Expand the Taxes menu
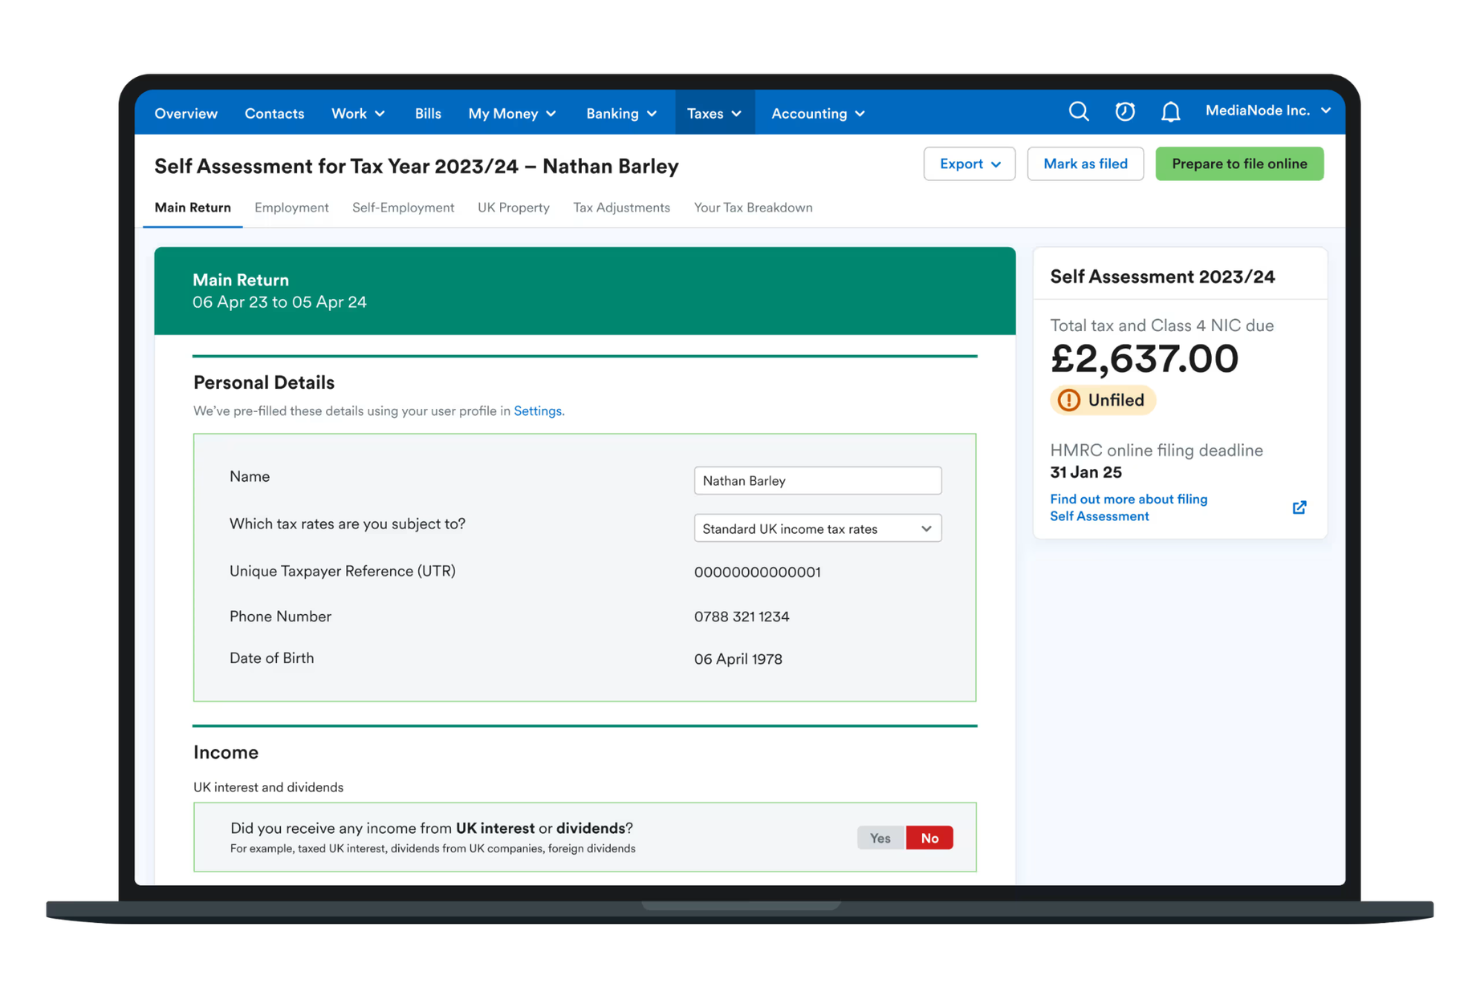Viewport: 1480px width, 987px height. 714,113
